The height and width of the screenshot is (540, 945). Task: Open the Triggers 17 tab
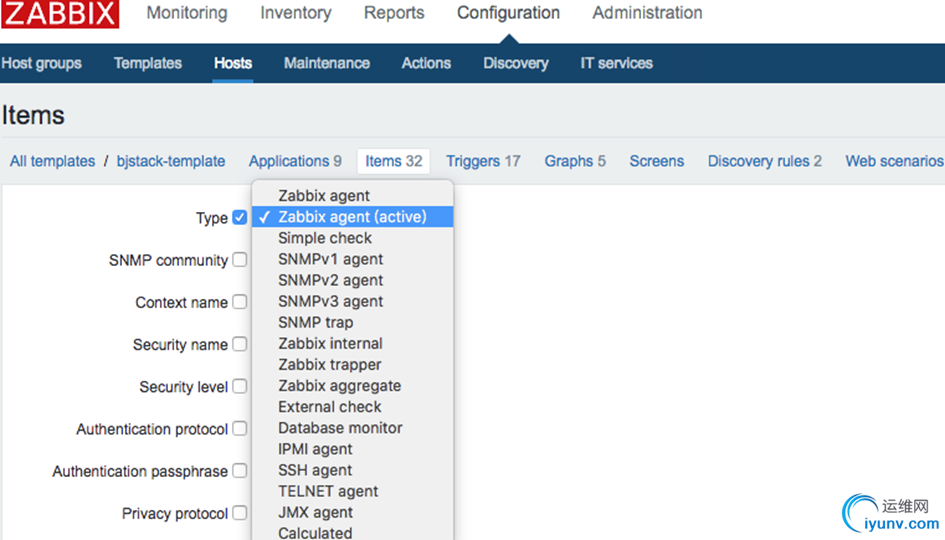pos(483,161)
